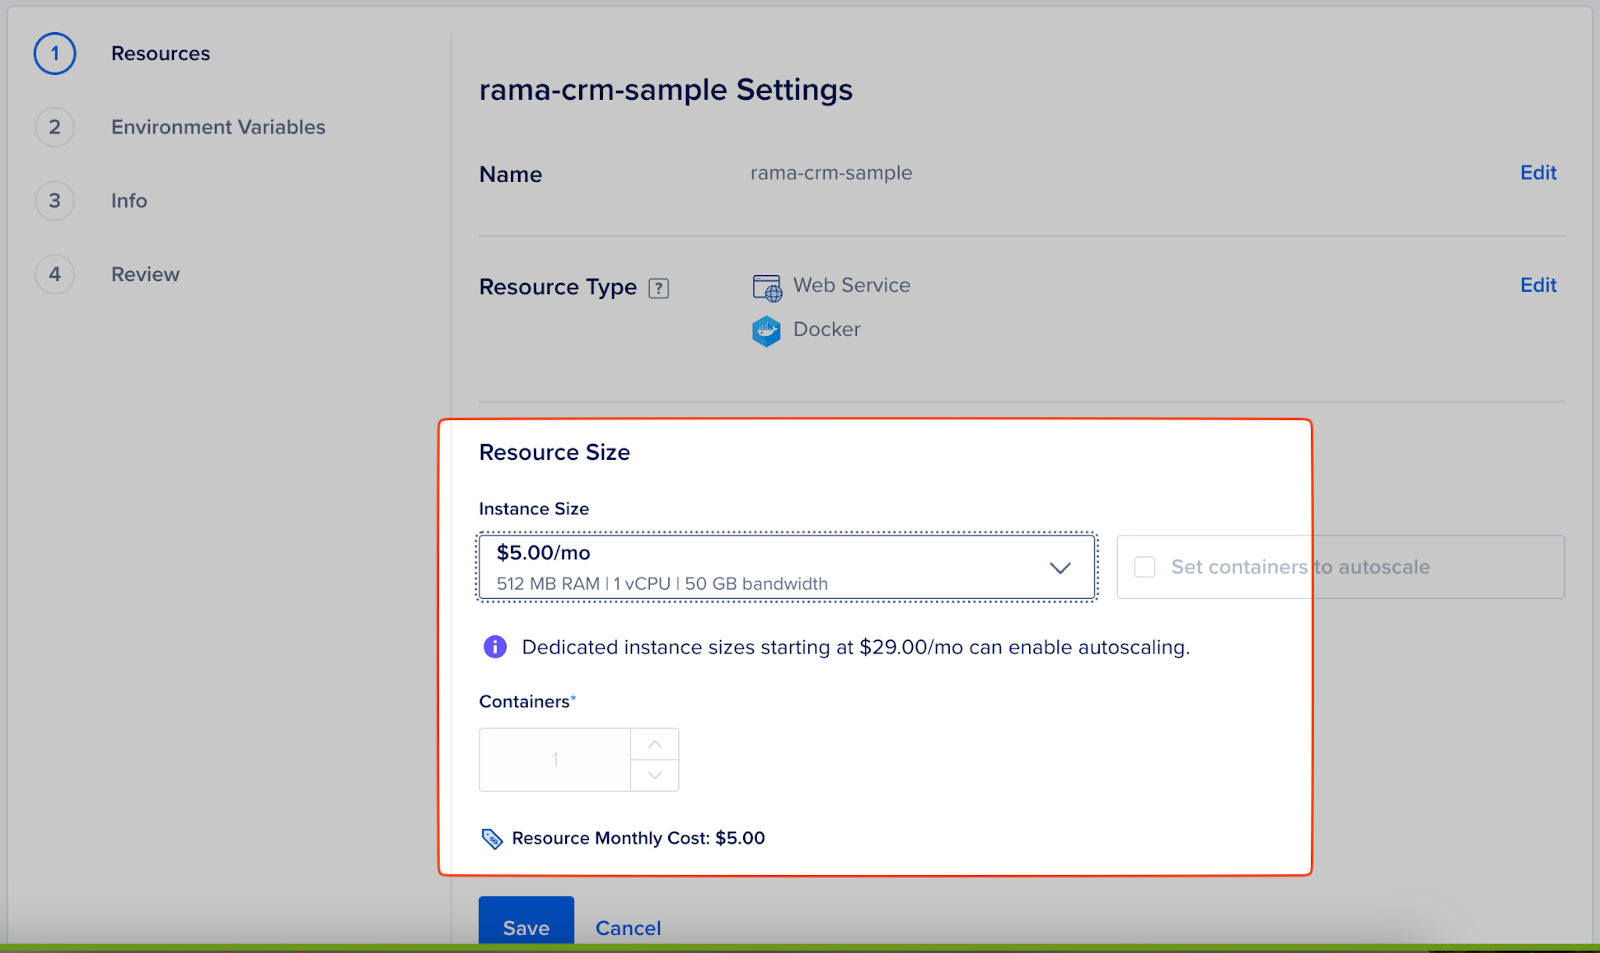The height and width of the screenshot is (953, 1600).
Task: Click the 'Docker' text label
Action: coord(827,329)
